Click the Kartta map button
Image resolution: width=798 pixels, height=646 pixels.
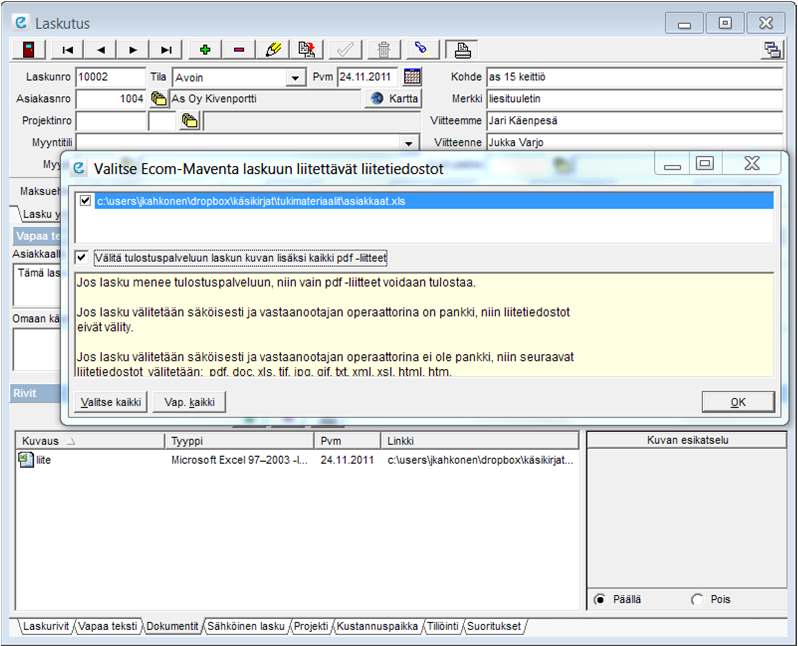click(393, 99)
